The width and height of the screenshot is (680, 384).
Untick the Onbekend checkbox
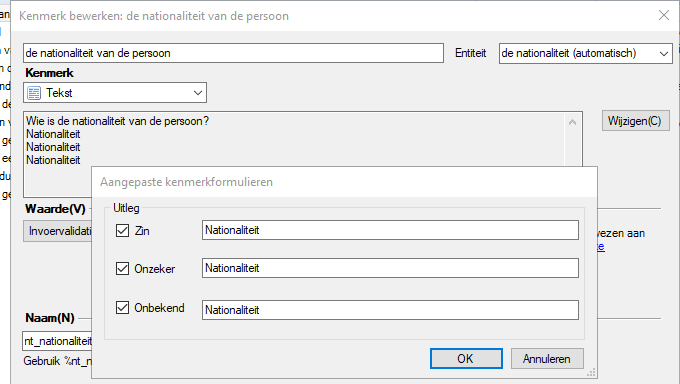(122, 308)
